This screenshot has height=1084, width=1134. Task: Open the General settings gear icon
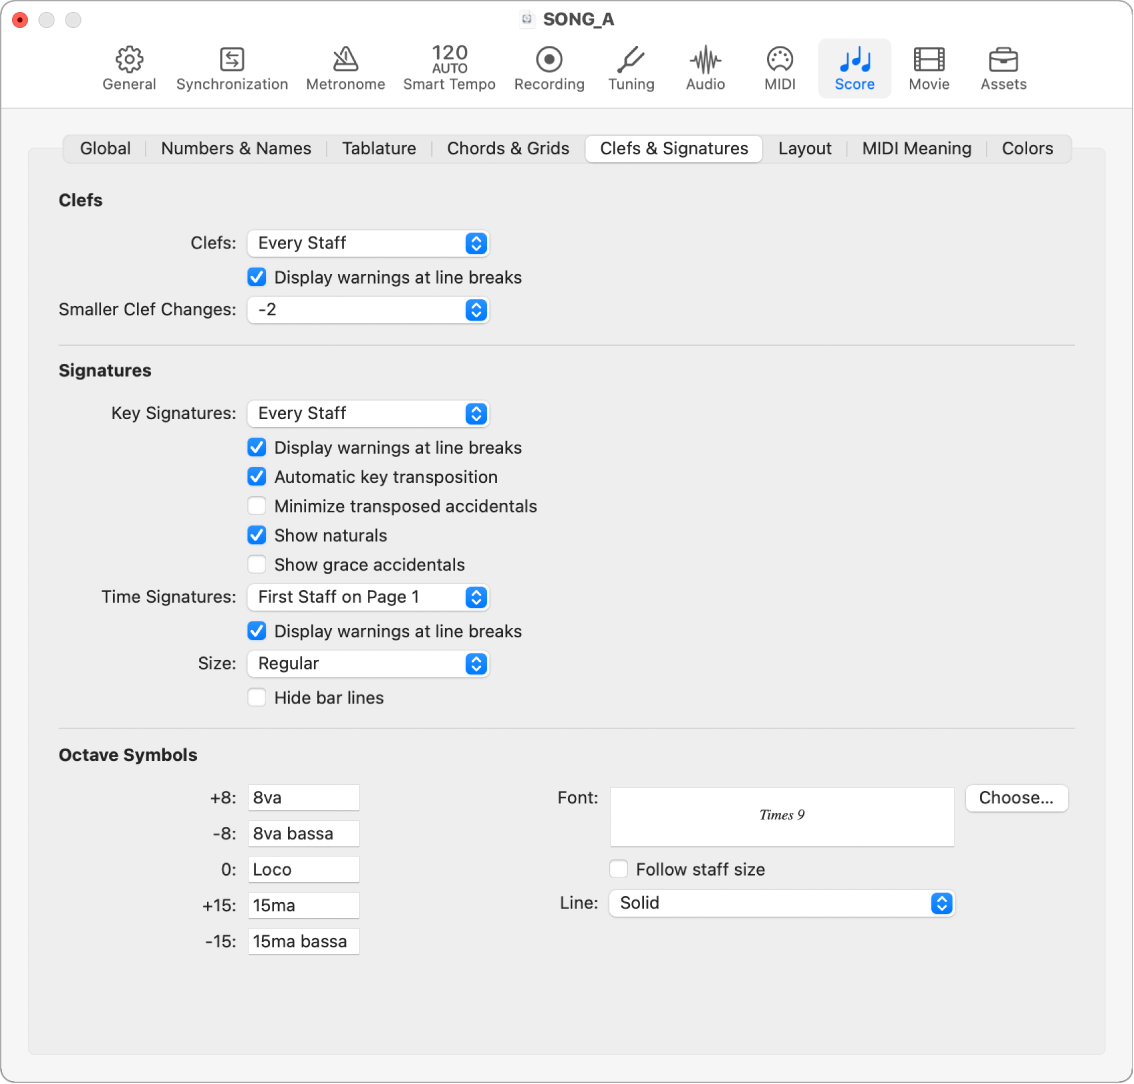click(x=129, y=60)
